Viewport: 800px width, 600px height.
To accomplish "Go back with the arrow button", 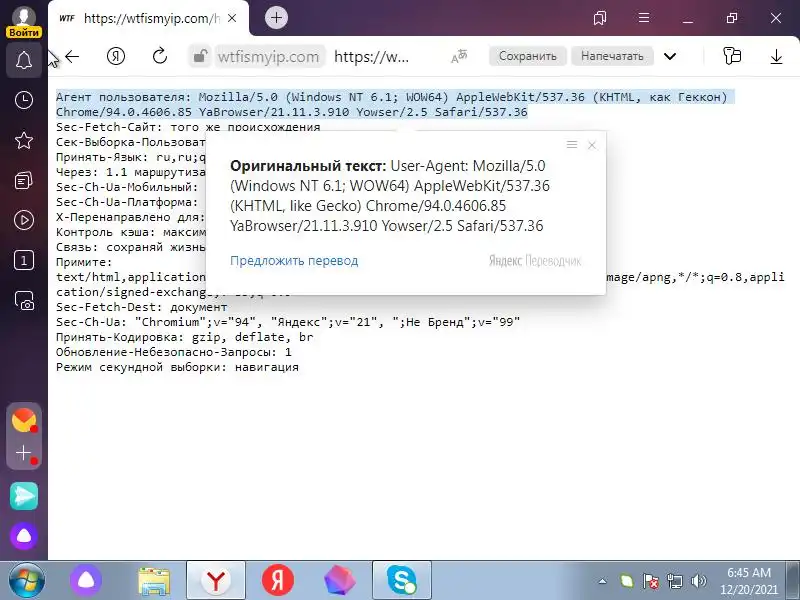I will 72,56.
